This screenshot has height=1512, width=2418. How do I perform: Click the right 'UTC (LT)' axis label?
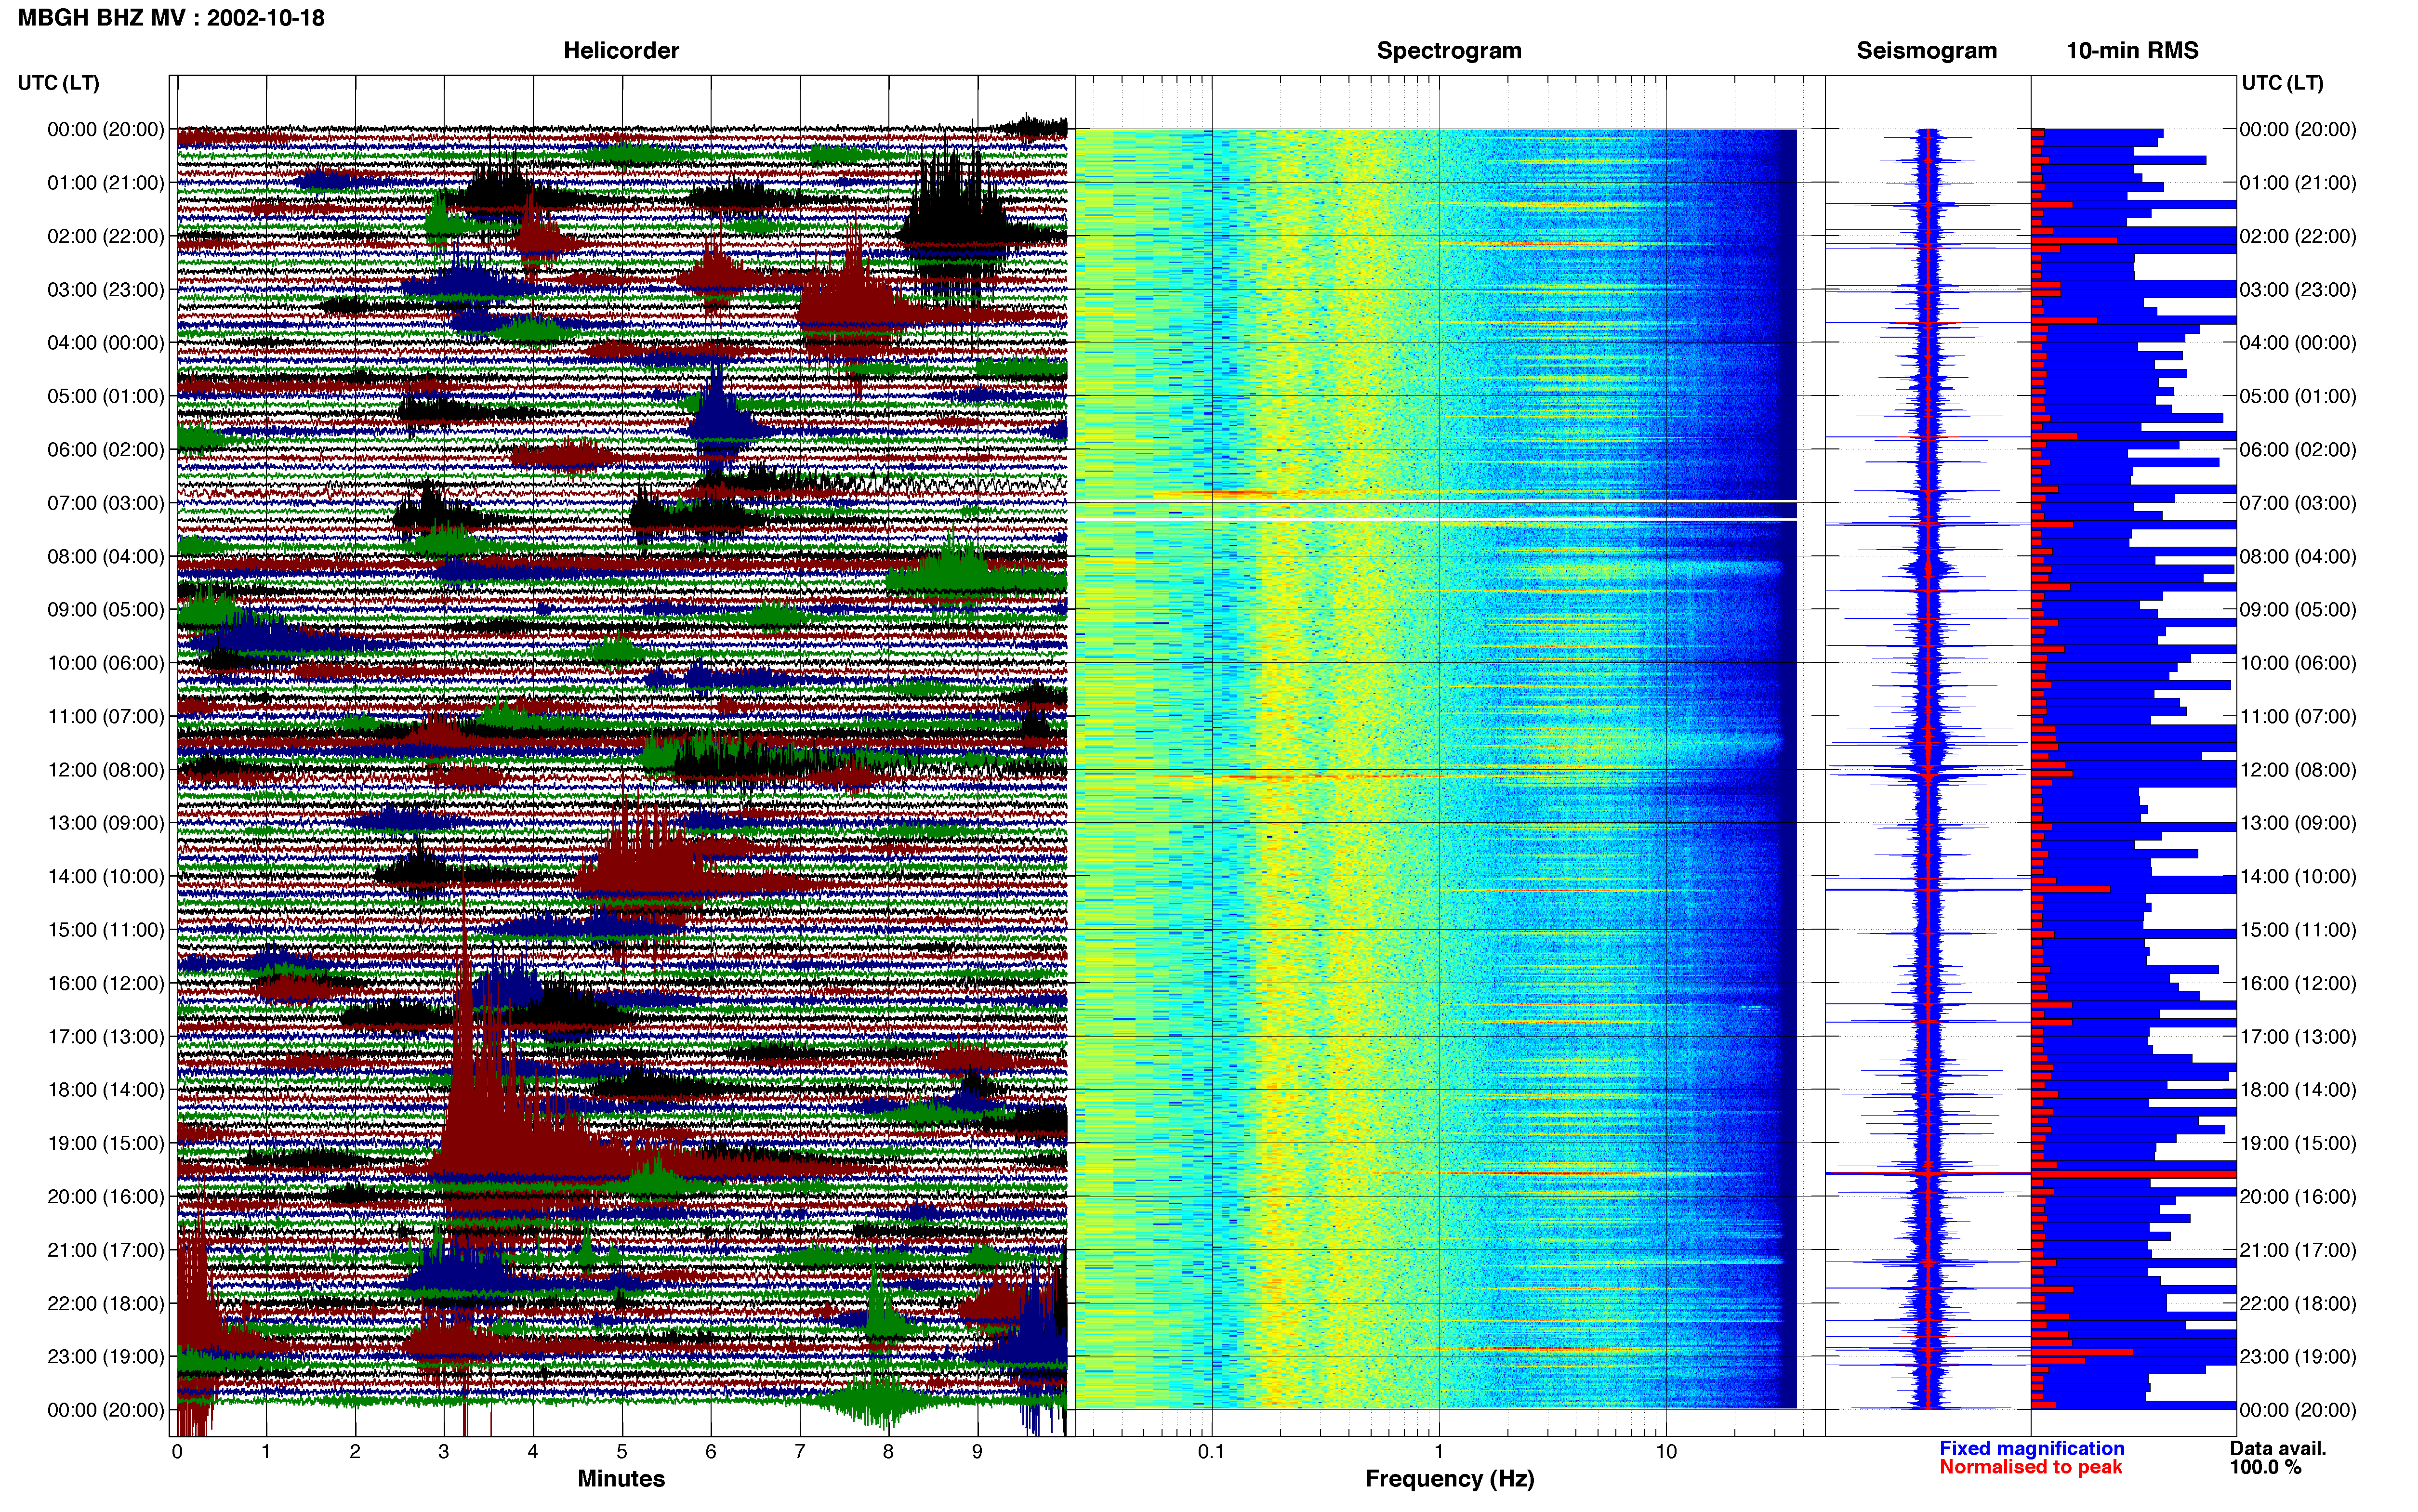[x=2282, y=83]
